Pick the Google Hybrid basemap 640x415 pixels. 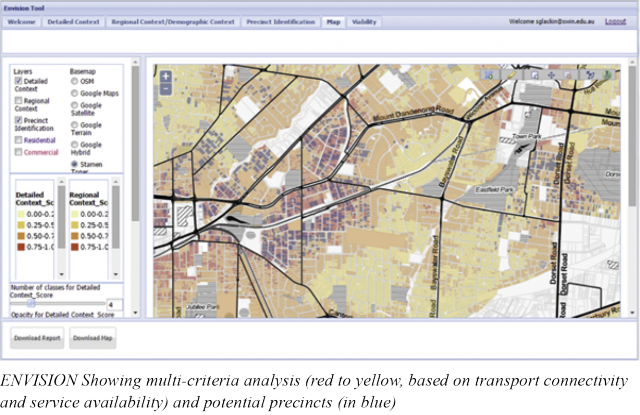[x=74, y=144]
